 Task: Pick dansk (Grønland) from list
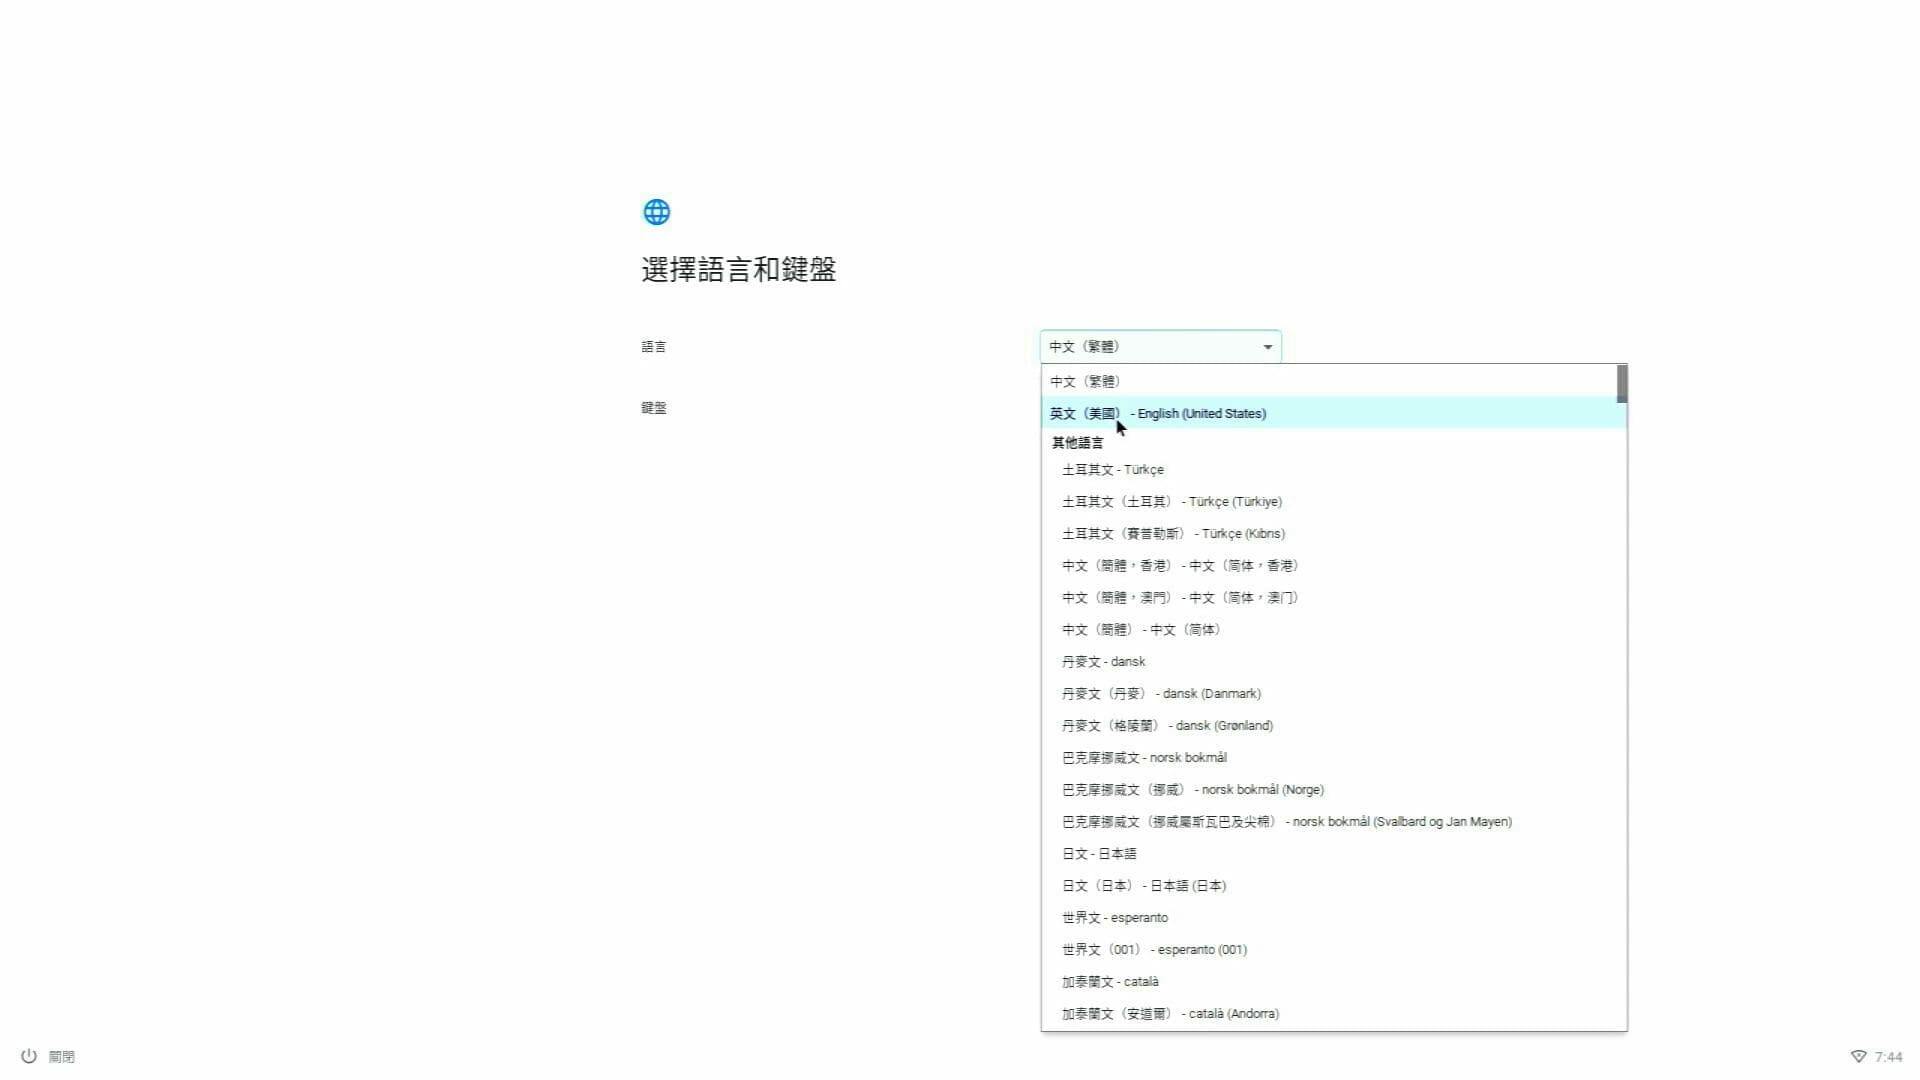click(1167, 726)
